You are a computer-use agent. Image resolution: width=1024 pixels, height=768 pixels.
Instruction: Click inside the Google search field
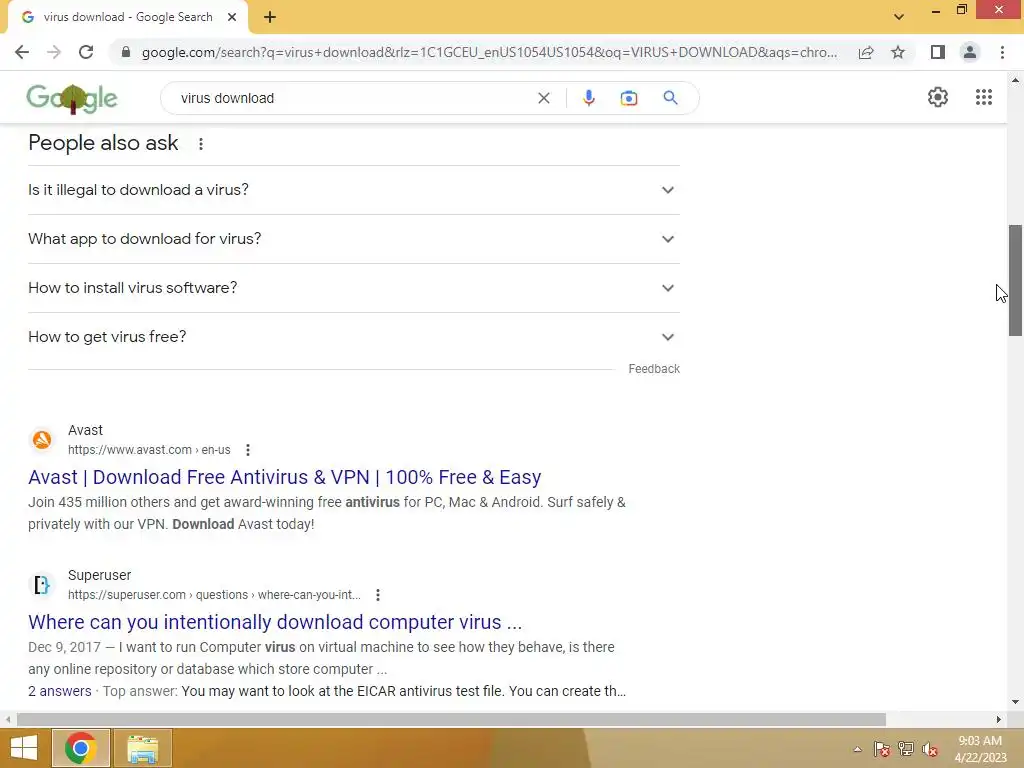[x=353, y=98]
